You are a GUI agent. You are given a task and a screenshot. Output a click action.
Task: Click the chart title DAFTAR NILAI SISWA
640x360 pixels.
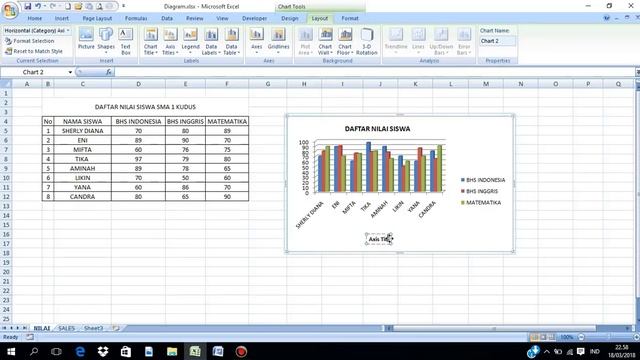pyautogui.click(x=378, y=129)
